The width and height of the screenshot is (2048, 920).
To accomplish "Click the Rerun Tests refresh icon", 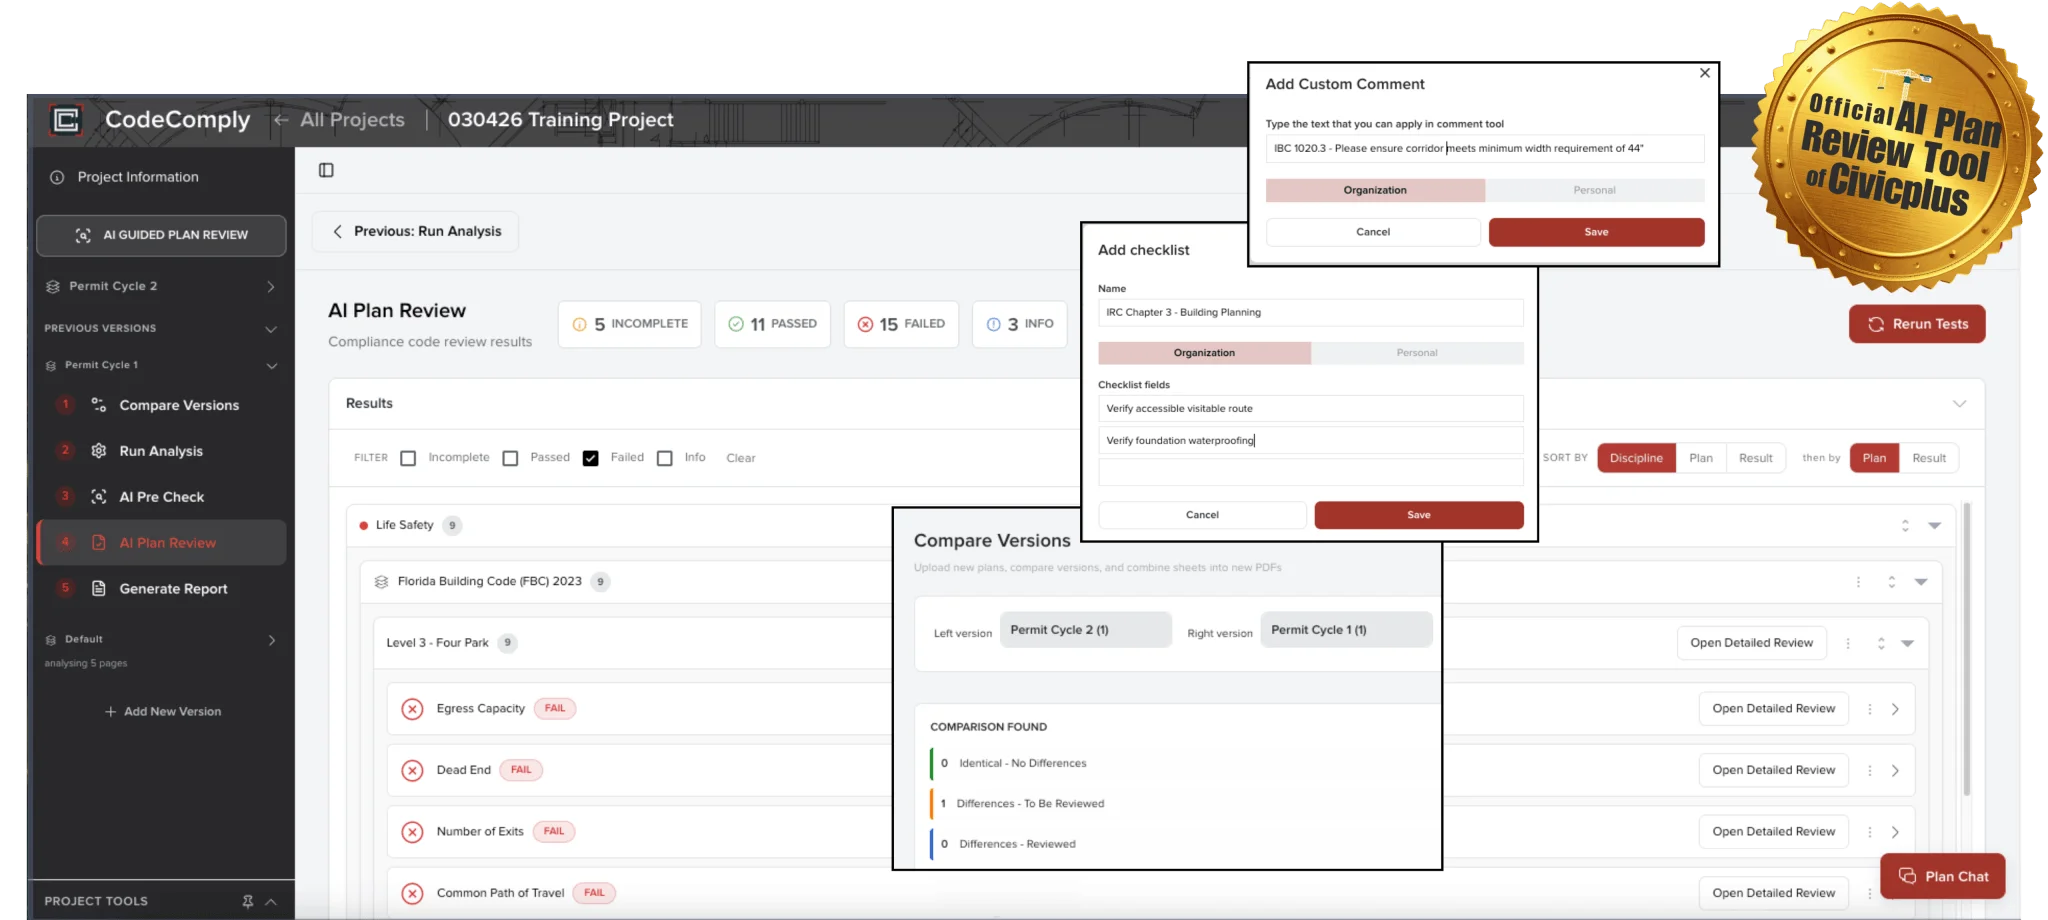I will tap(1876, 324).
